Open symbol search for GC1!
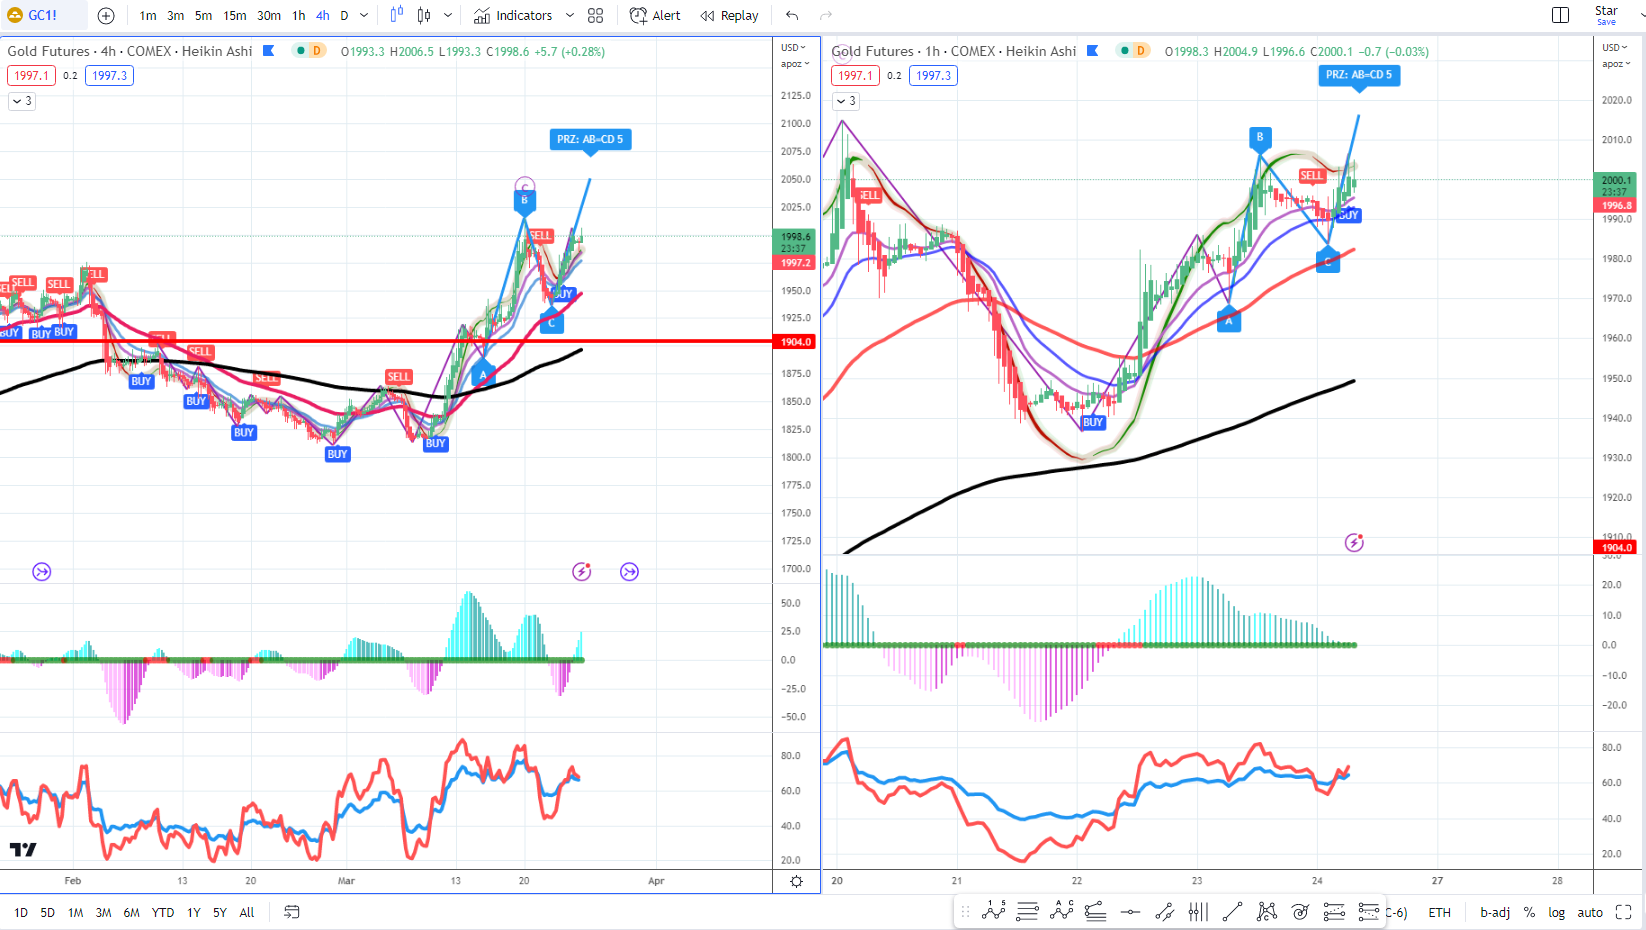The image size is (1646, 930). [42, 15]
